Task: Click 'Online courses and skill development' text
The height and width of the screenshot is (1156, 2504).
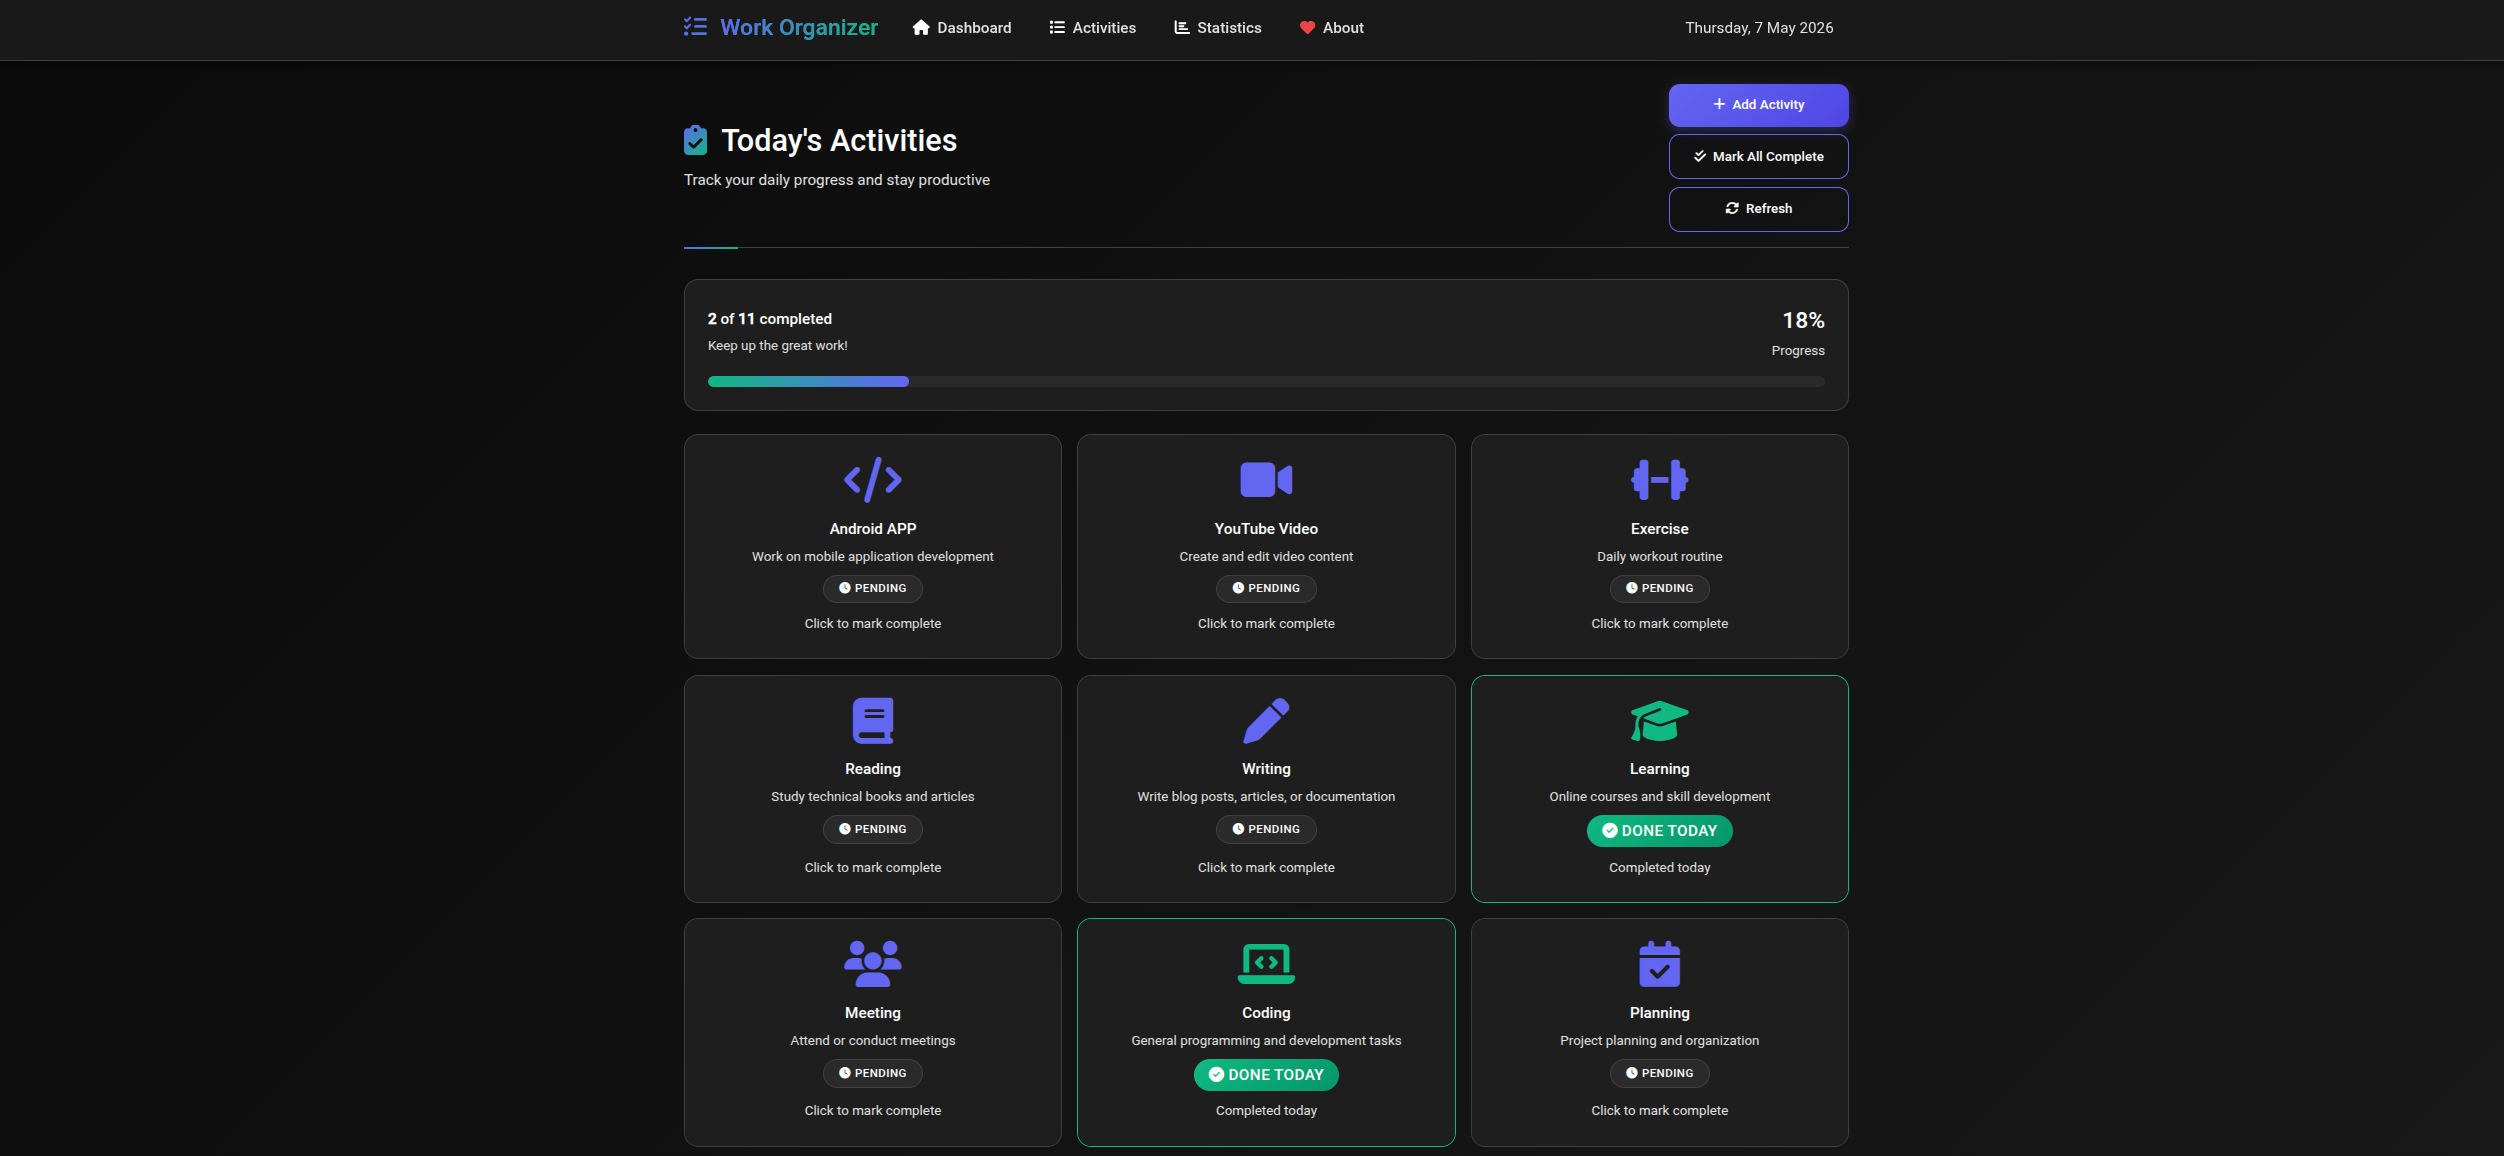Action: pyautogui.click(x=1659, y=796)
